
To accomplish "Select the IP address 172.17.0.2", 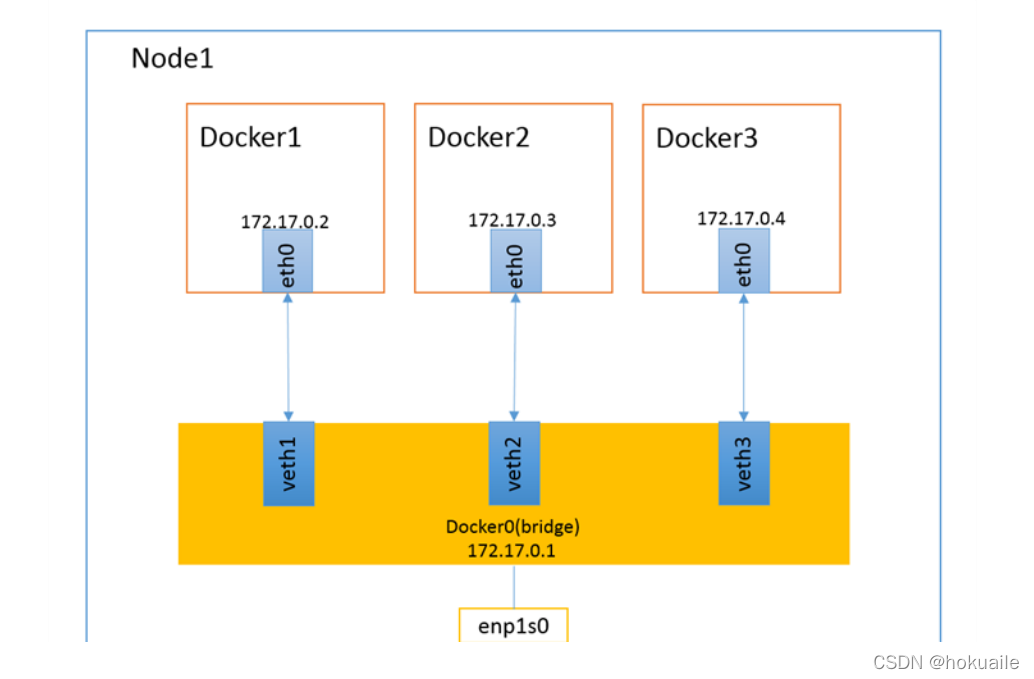I will tap(286, 221).
